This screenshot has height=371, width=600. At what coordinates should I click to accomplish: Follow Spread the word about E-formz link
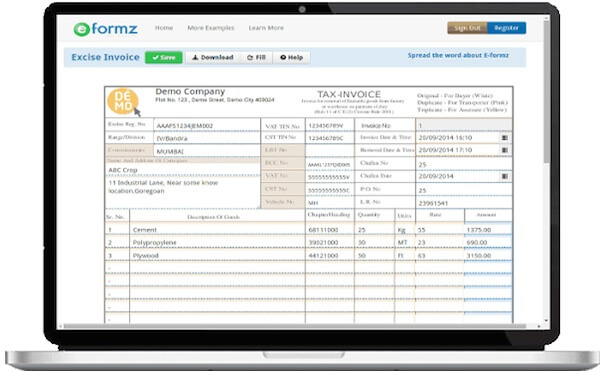[x=458, y=55]
